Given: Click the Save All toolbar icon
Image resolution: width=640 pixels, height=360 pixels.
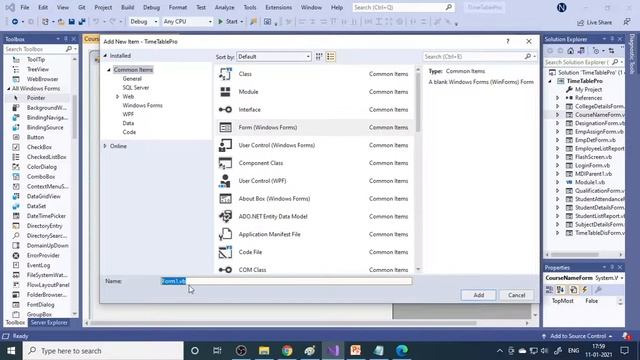Looking at the screenshot, I should pyautogui.click(x=82, y=22).
